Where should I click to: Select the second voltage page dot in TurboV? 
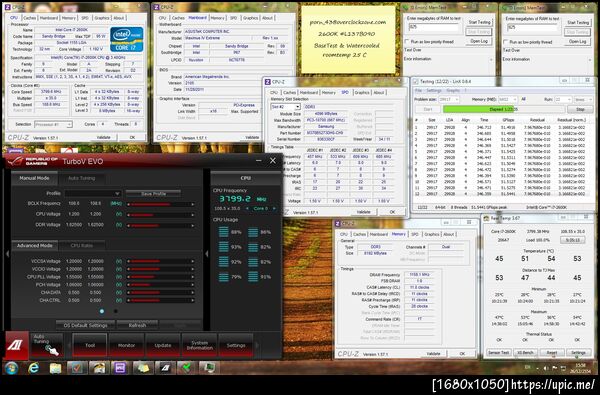116,311
